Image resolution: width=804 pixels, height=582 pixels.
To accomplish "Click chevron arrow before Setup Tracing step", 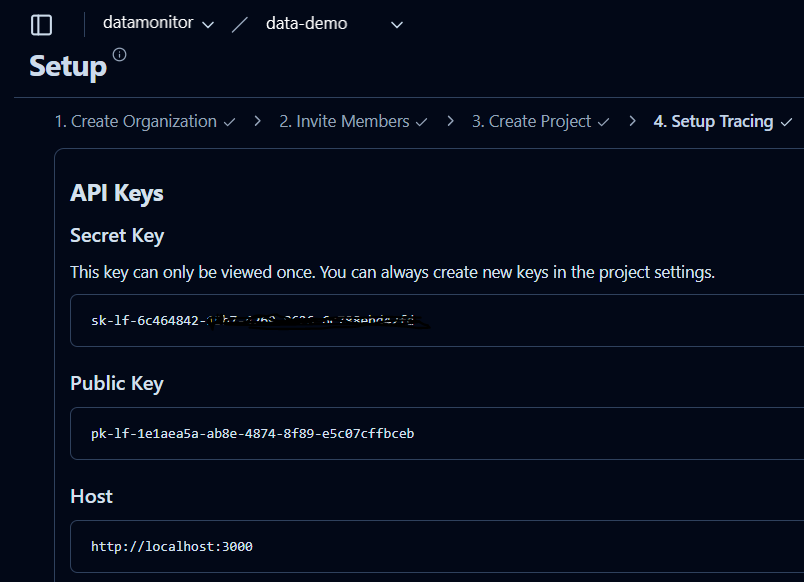I will [x=632, y=121].
